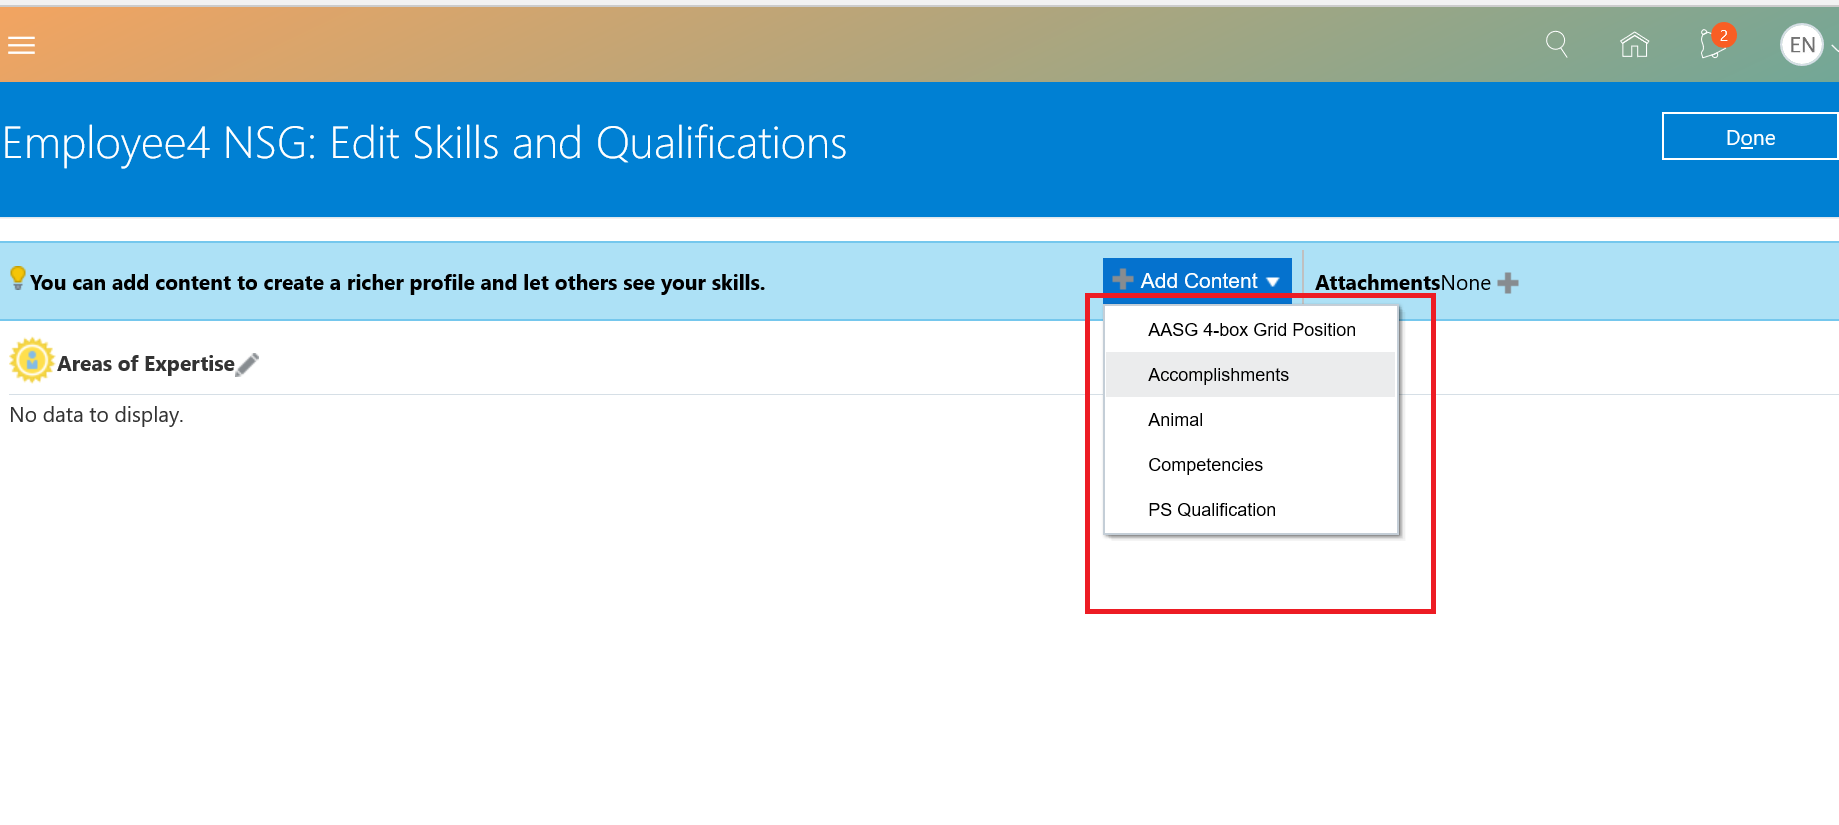The width and height of the screenshot is (1839, 825).
Task: Open the EN user profile menu
Action: [1802, 45]
